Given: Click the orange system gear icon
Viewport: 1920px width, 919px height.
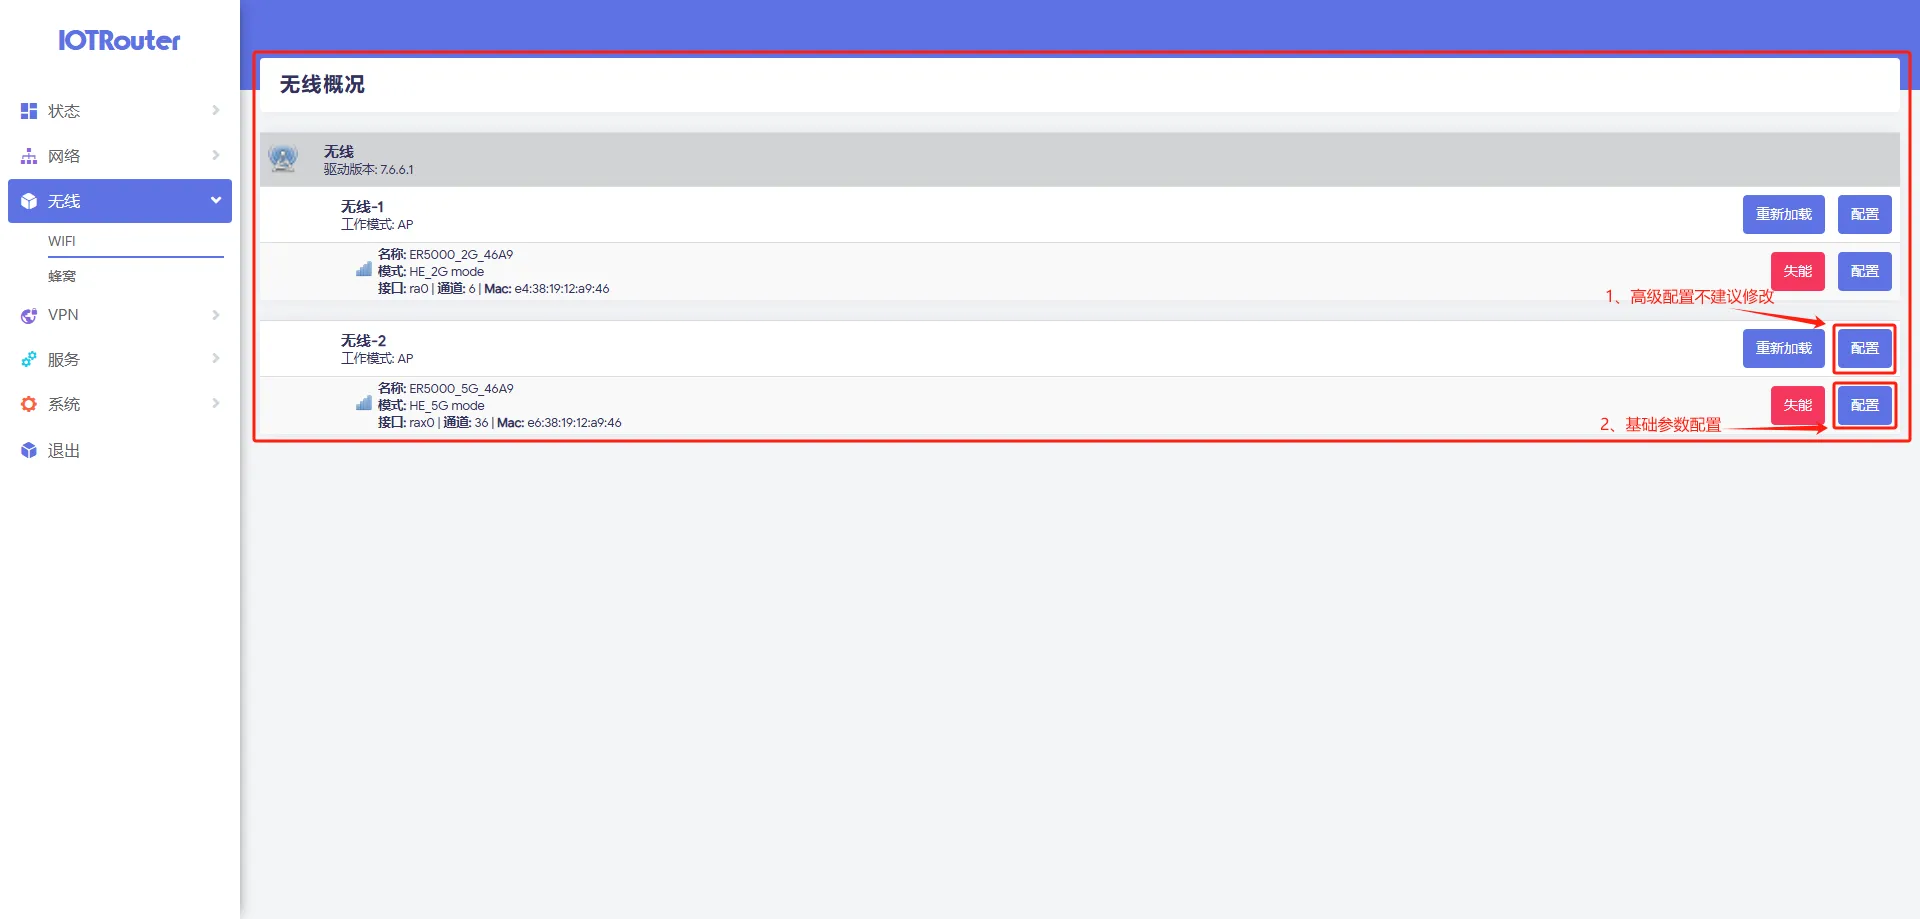Looking at the screenshot, I should (29, 404).
